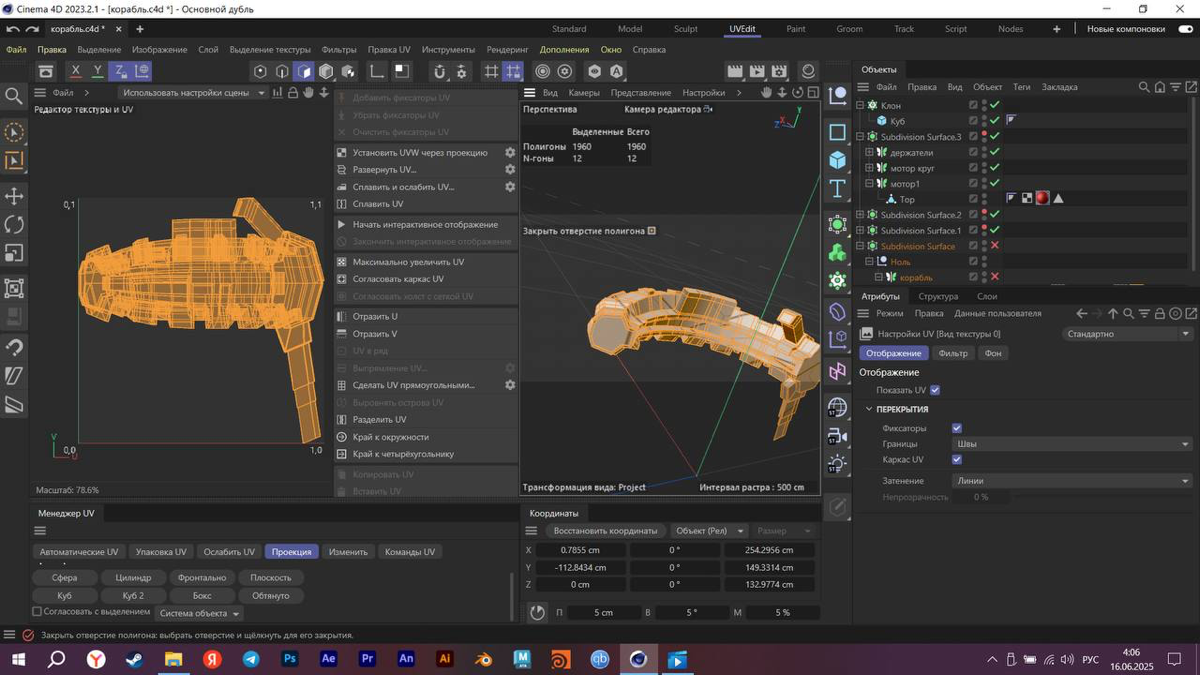Open Объект (Рел) coordinates dropdown
The width and height of the screenshot is (1200, 675).
(x=709, y=531)
